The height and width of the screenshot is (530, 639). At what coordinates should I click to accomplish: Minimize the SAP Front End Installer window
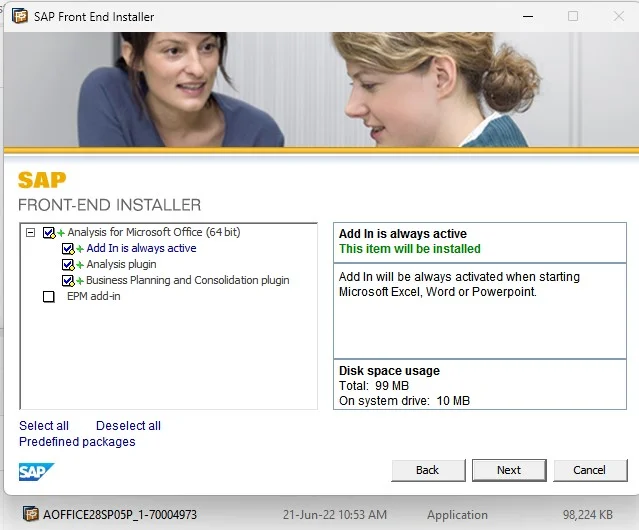click(x=528, y=16)
